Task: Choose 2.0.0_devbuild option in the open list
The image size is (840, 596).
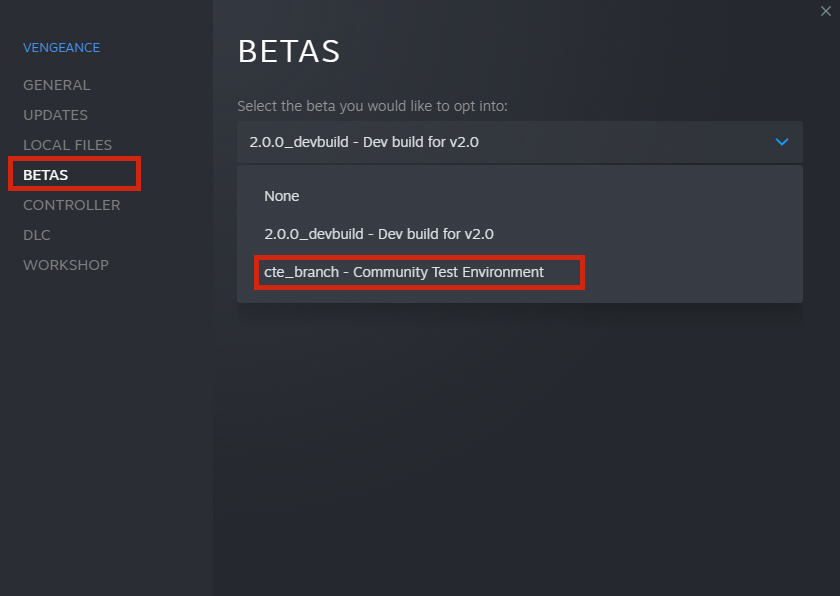Action: click(x=378, y=234)
